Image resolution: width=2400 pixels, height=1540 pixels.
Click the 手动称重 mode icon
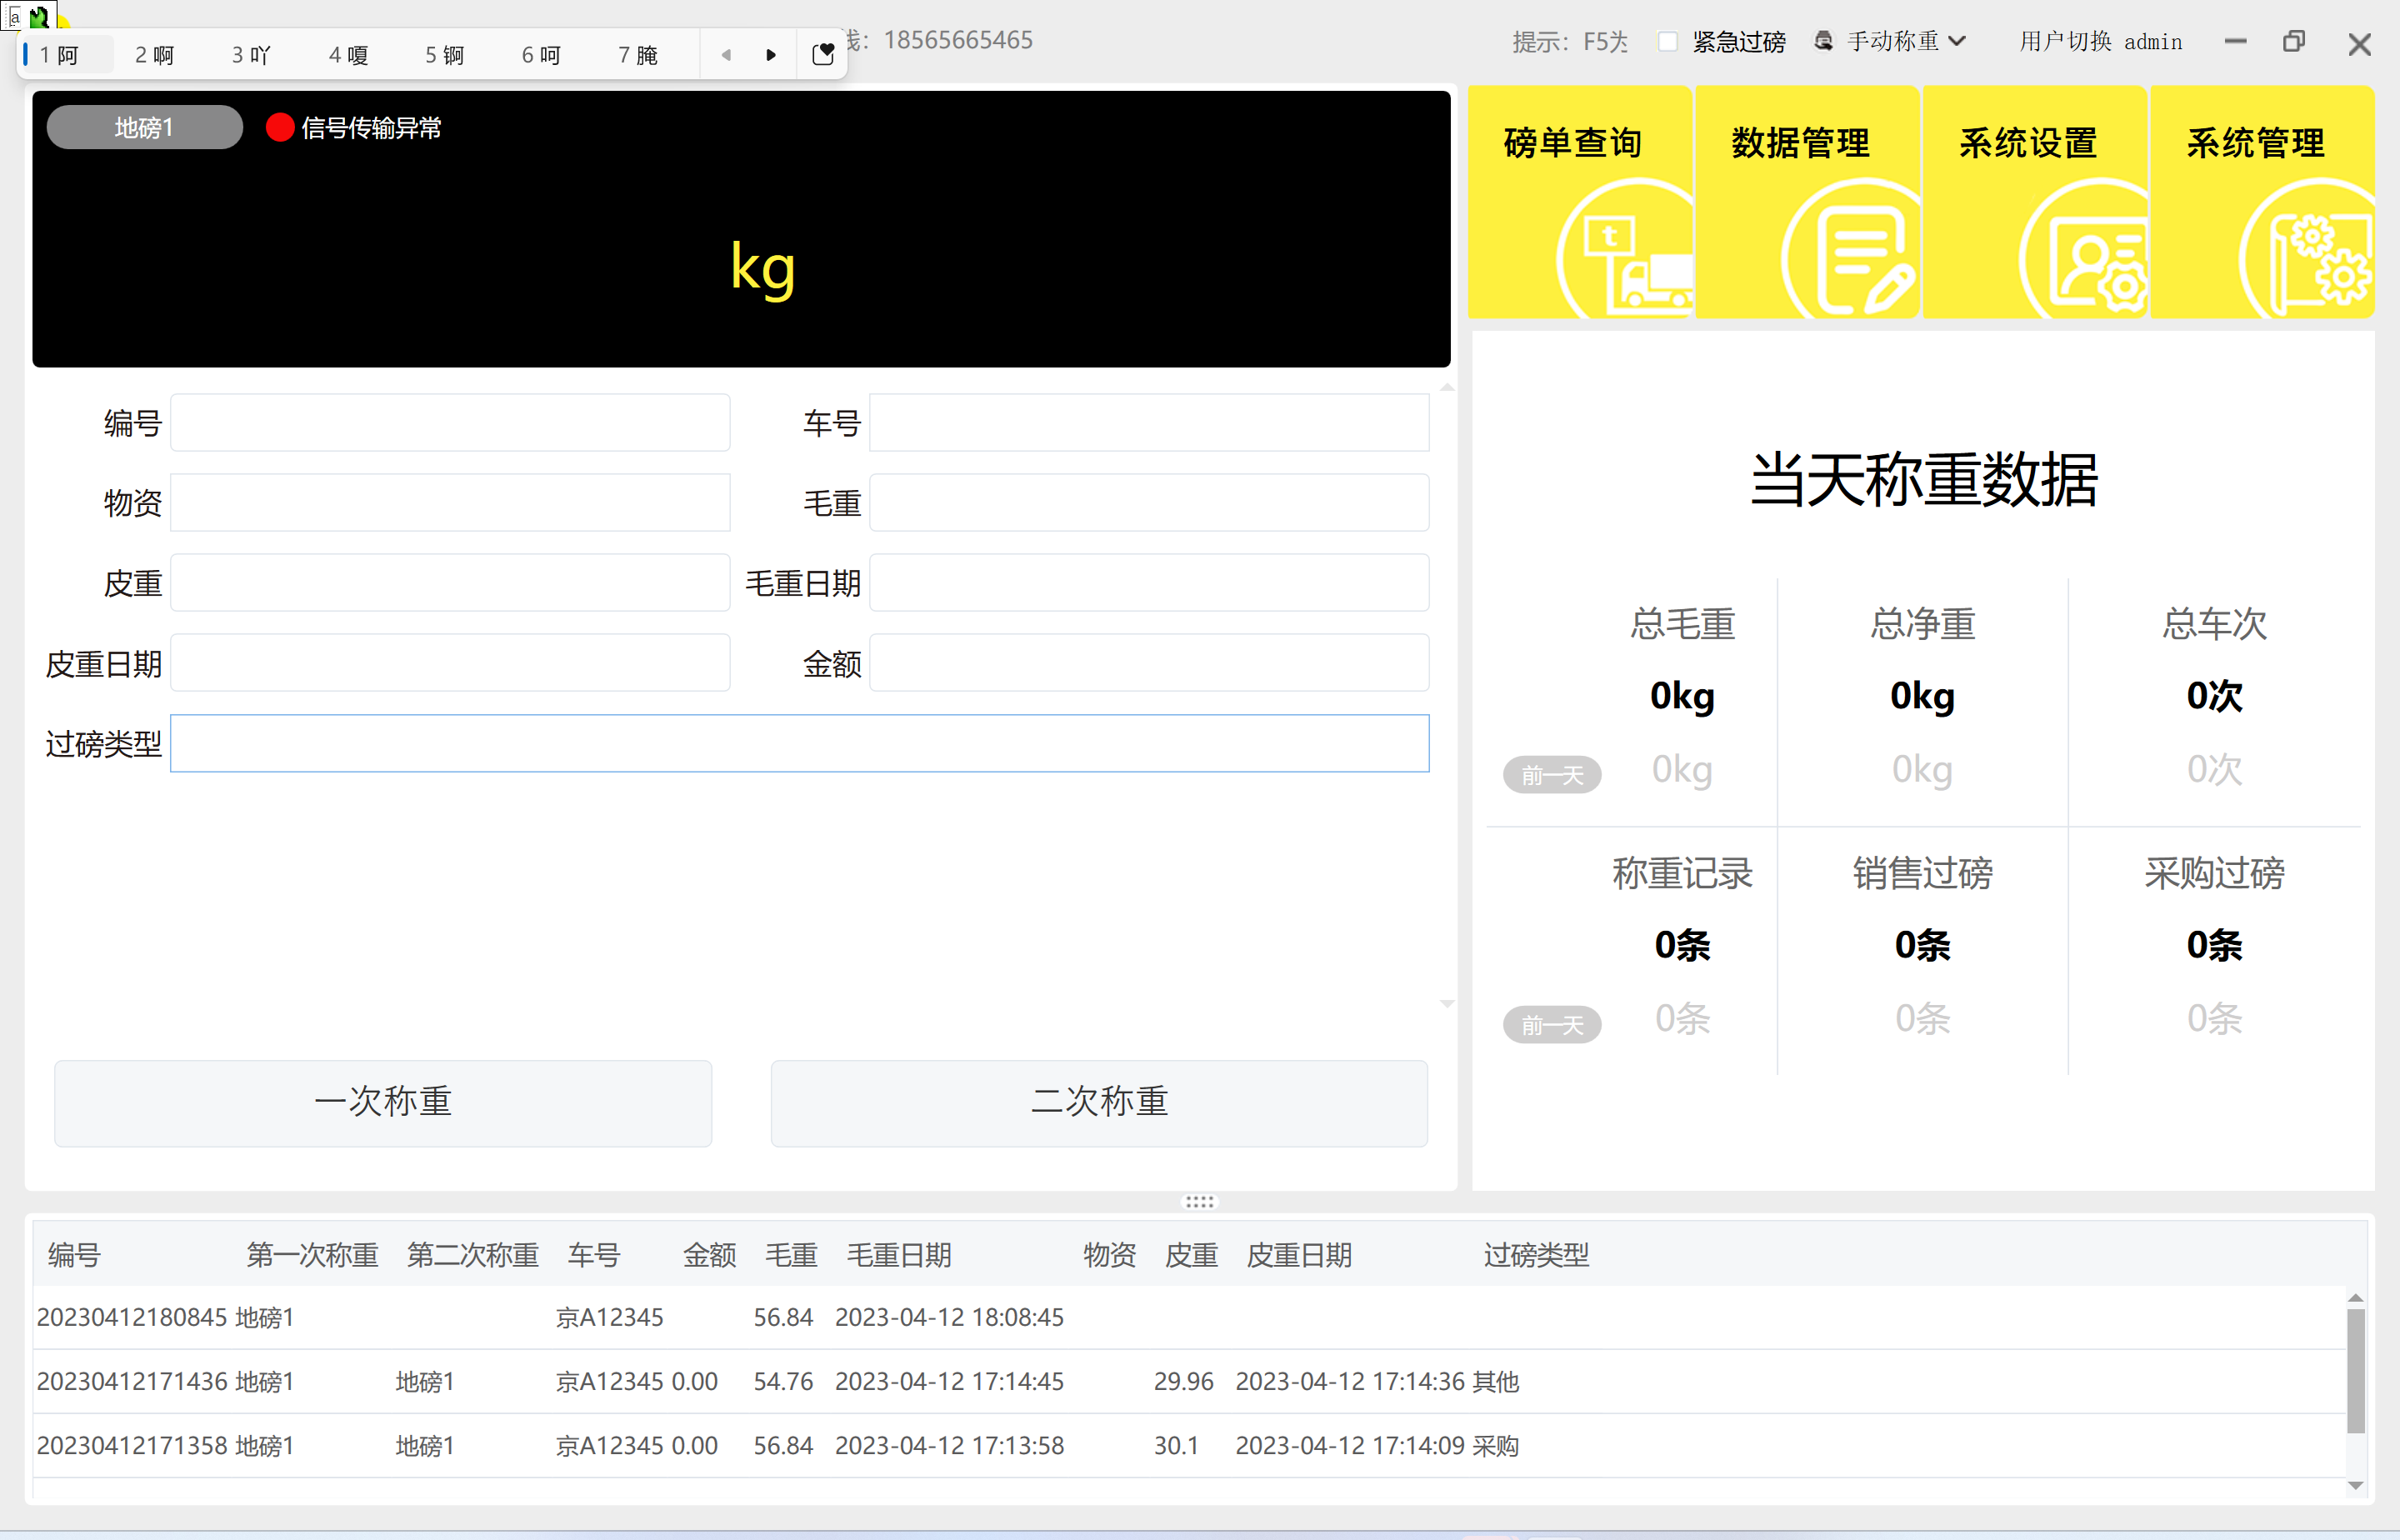[1824, 41]
